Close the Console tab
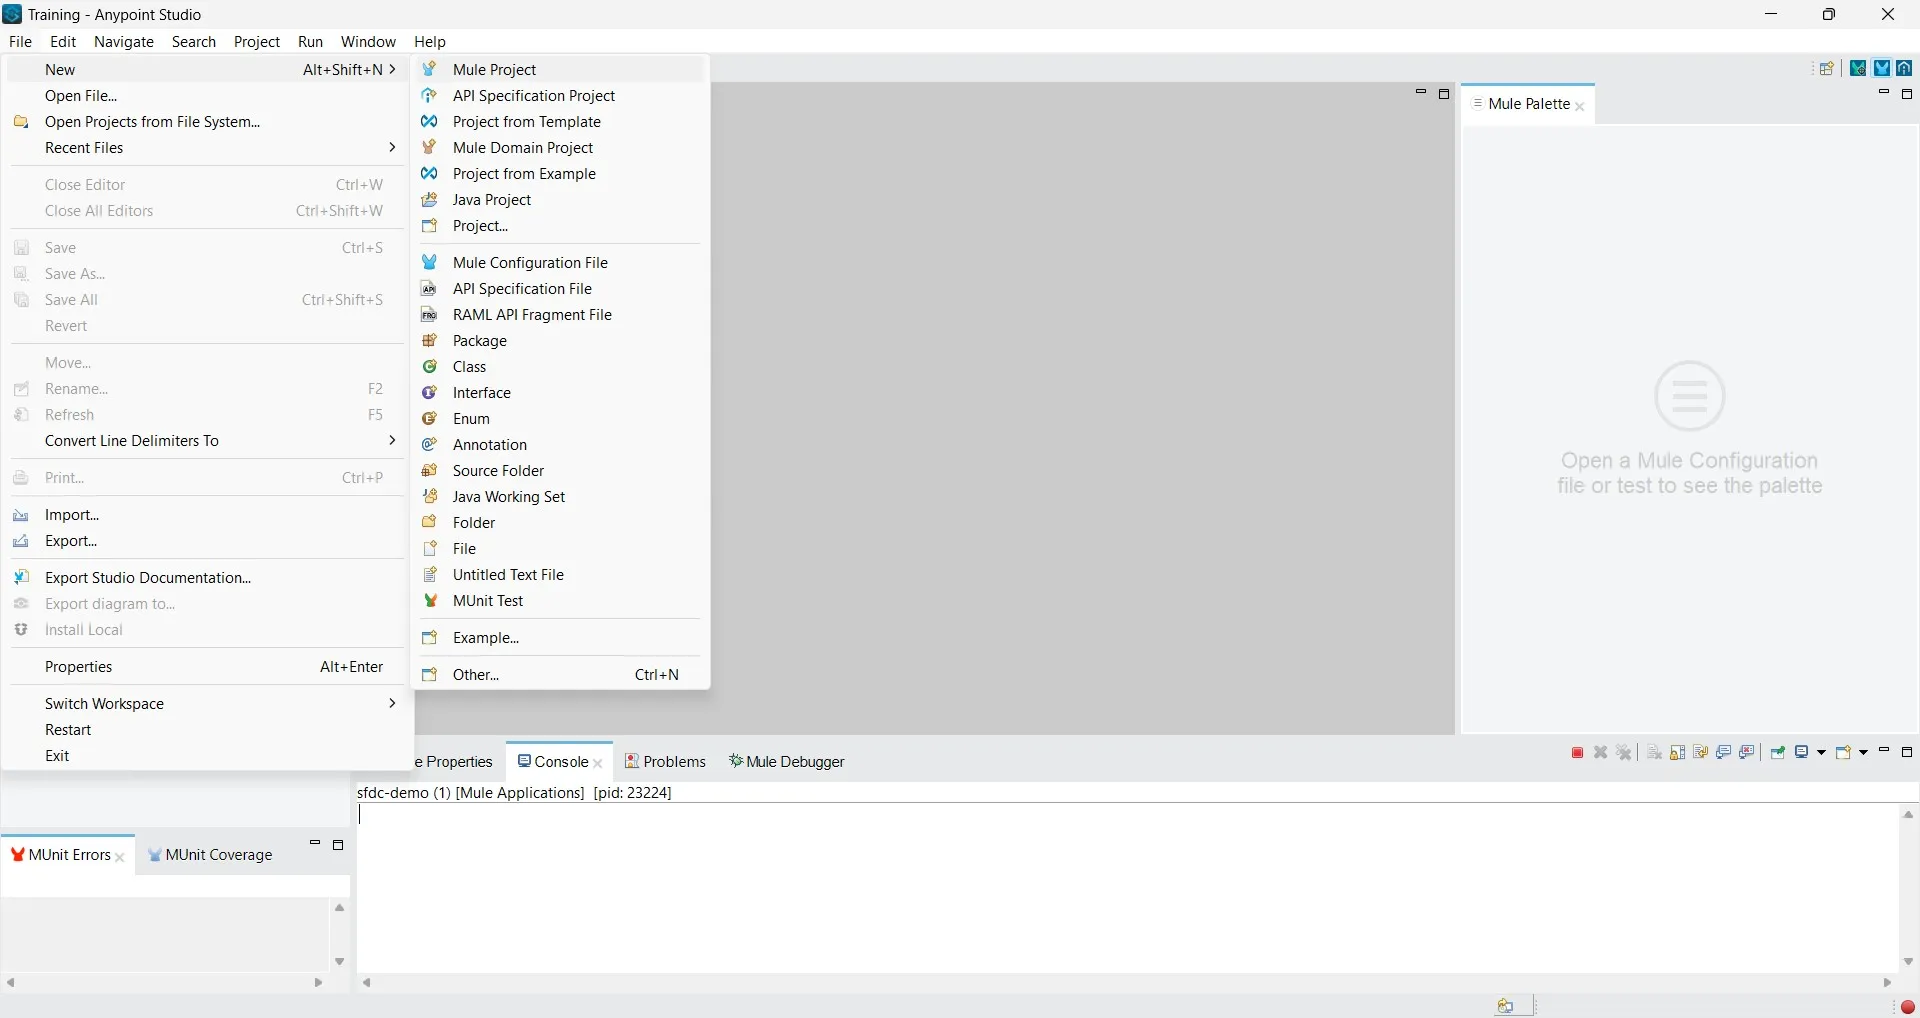The image size is (1920, 1018). coord(598,763)
